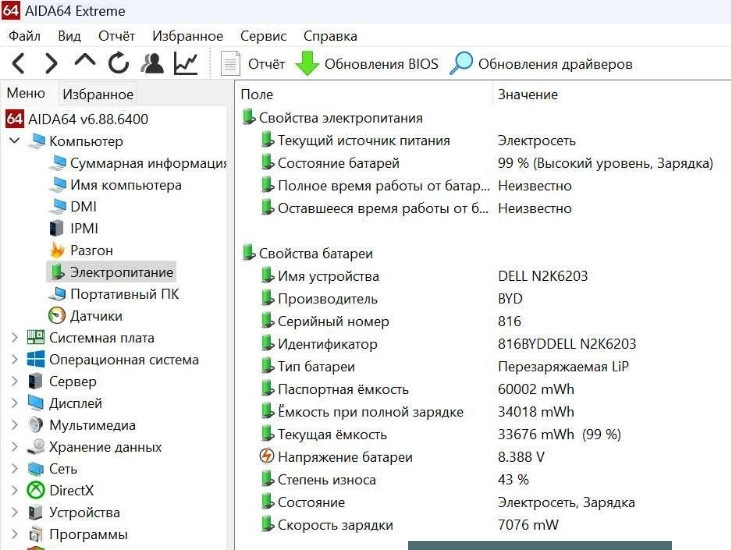Screen dimensions: 731x550
Task: Click the magnifier driver updates icon
Action: (461, 63)
